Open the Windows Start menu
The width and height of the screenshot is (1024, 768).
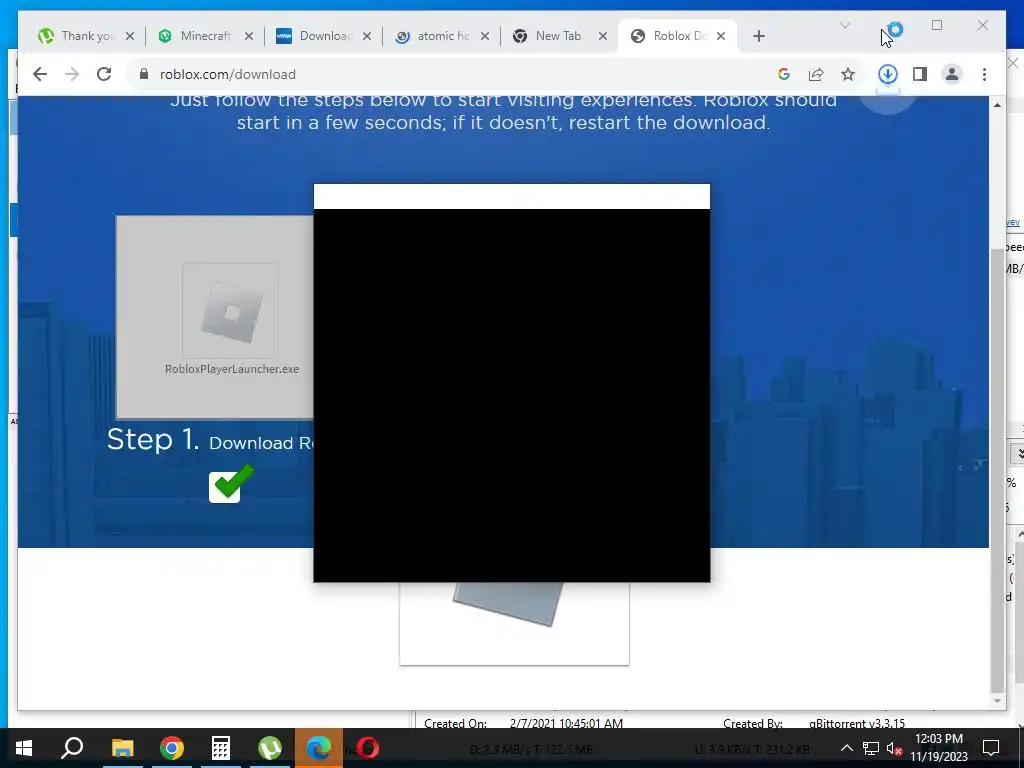pos(24,748)
